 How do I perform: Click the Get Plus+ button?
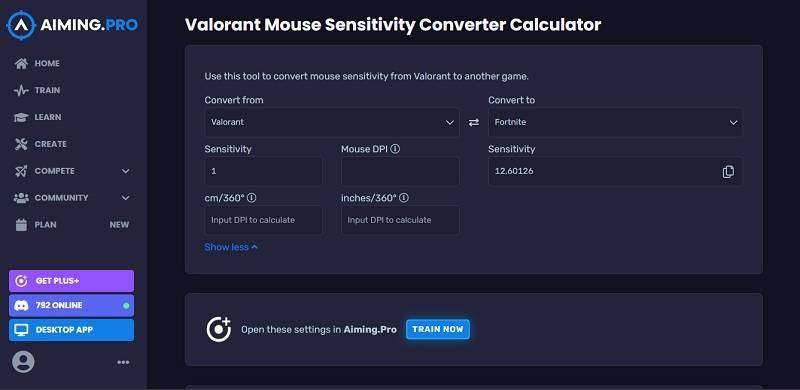[71, 281]
